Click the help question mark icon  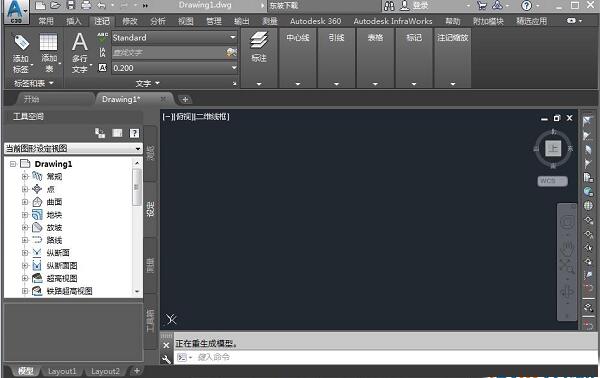[527, 5]
